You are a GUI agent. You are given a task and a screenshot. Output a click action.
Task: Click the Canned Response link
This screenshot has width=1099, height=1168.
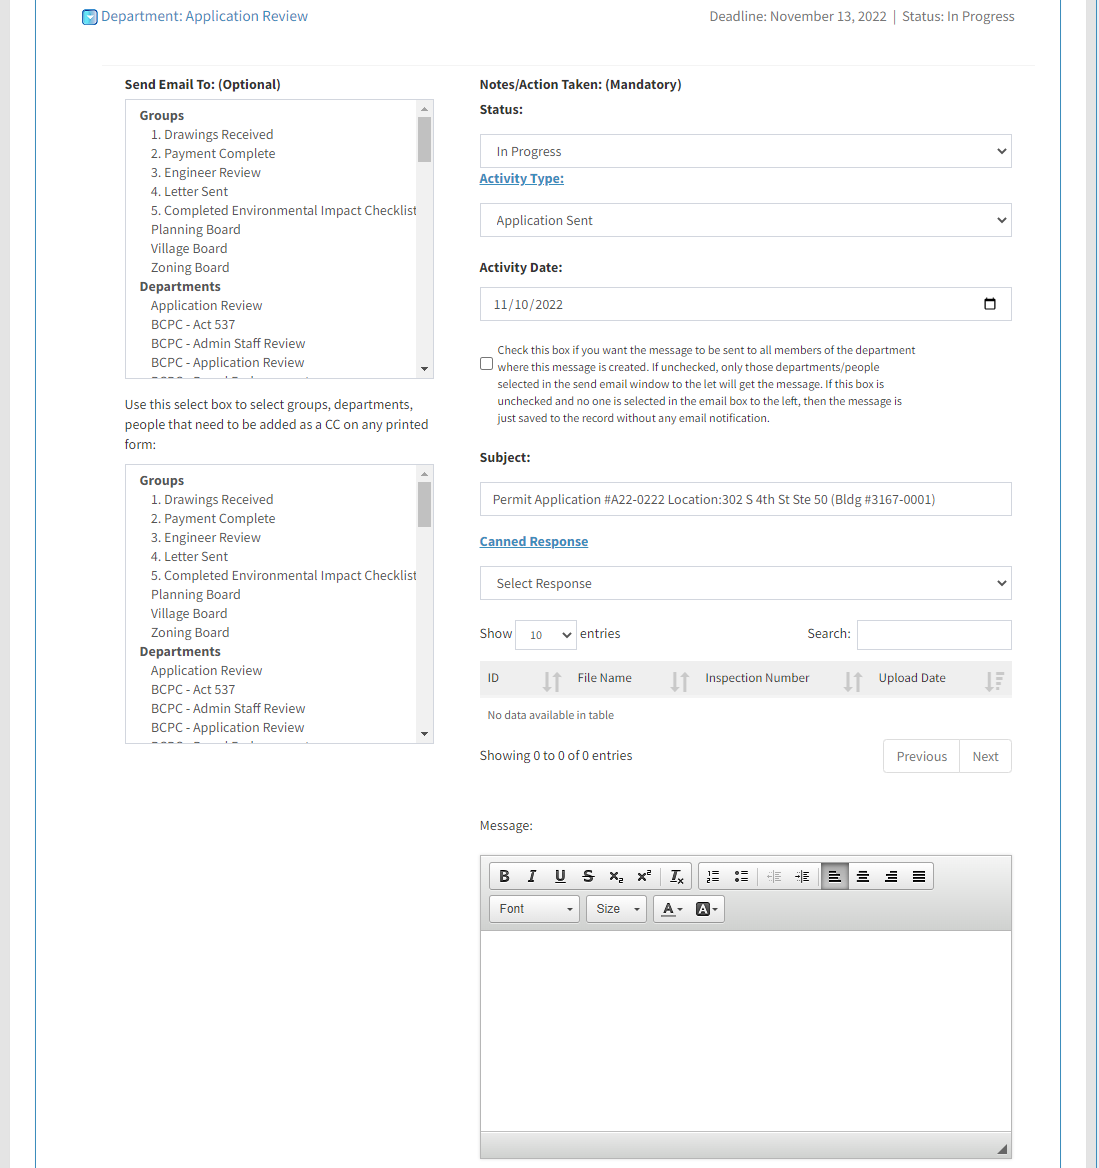click(x=533, y=542)
